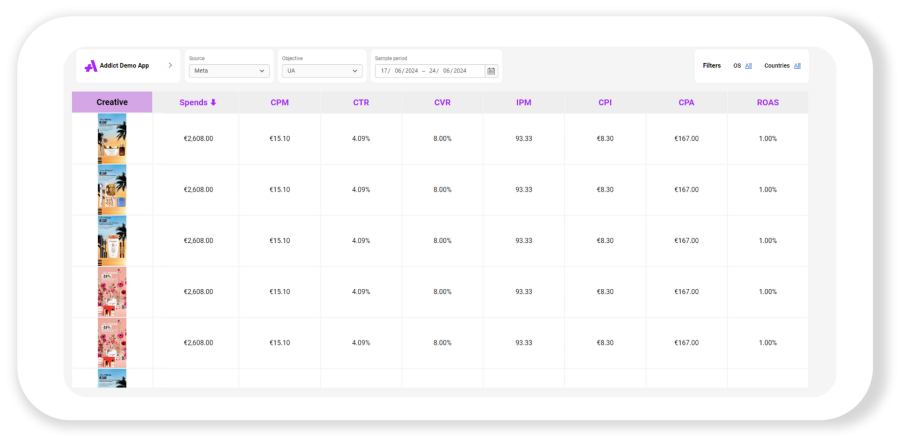
Task: Open the Objective dropdown set to UA
Action: tap(321, 71)
